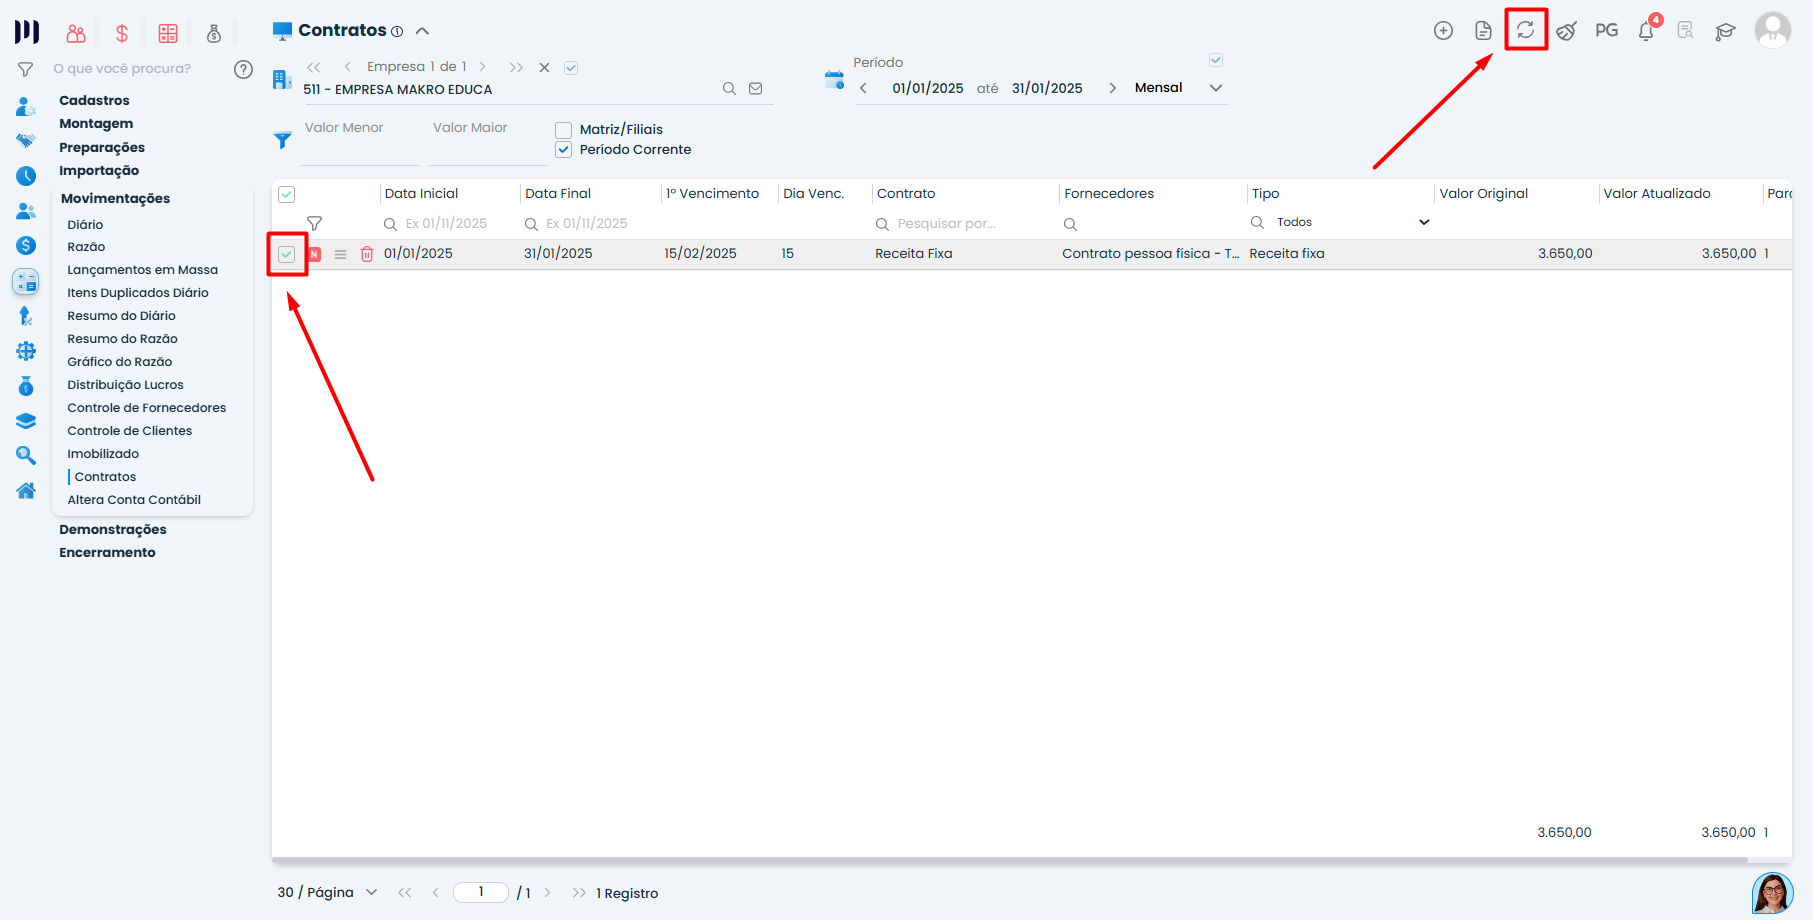Screen dimensions: 1813x920
Task: Open the 30 / Página page size dropdown
Action: pyautogui.click(x=327, y=893)
